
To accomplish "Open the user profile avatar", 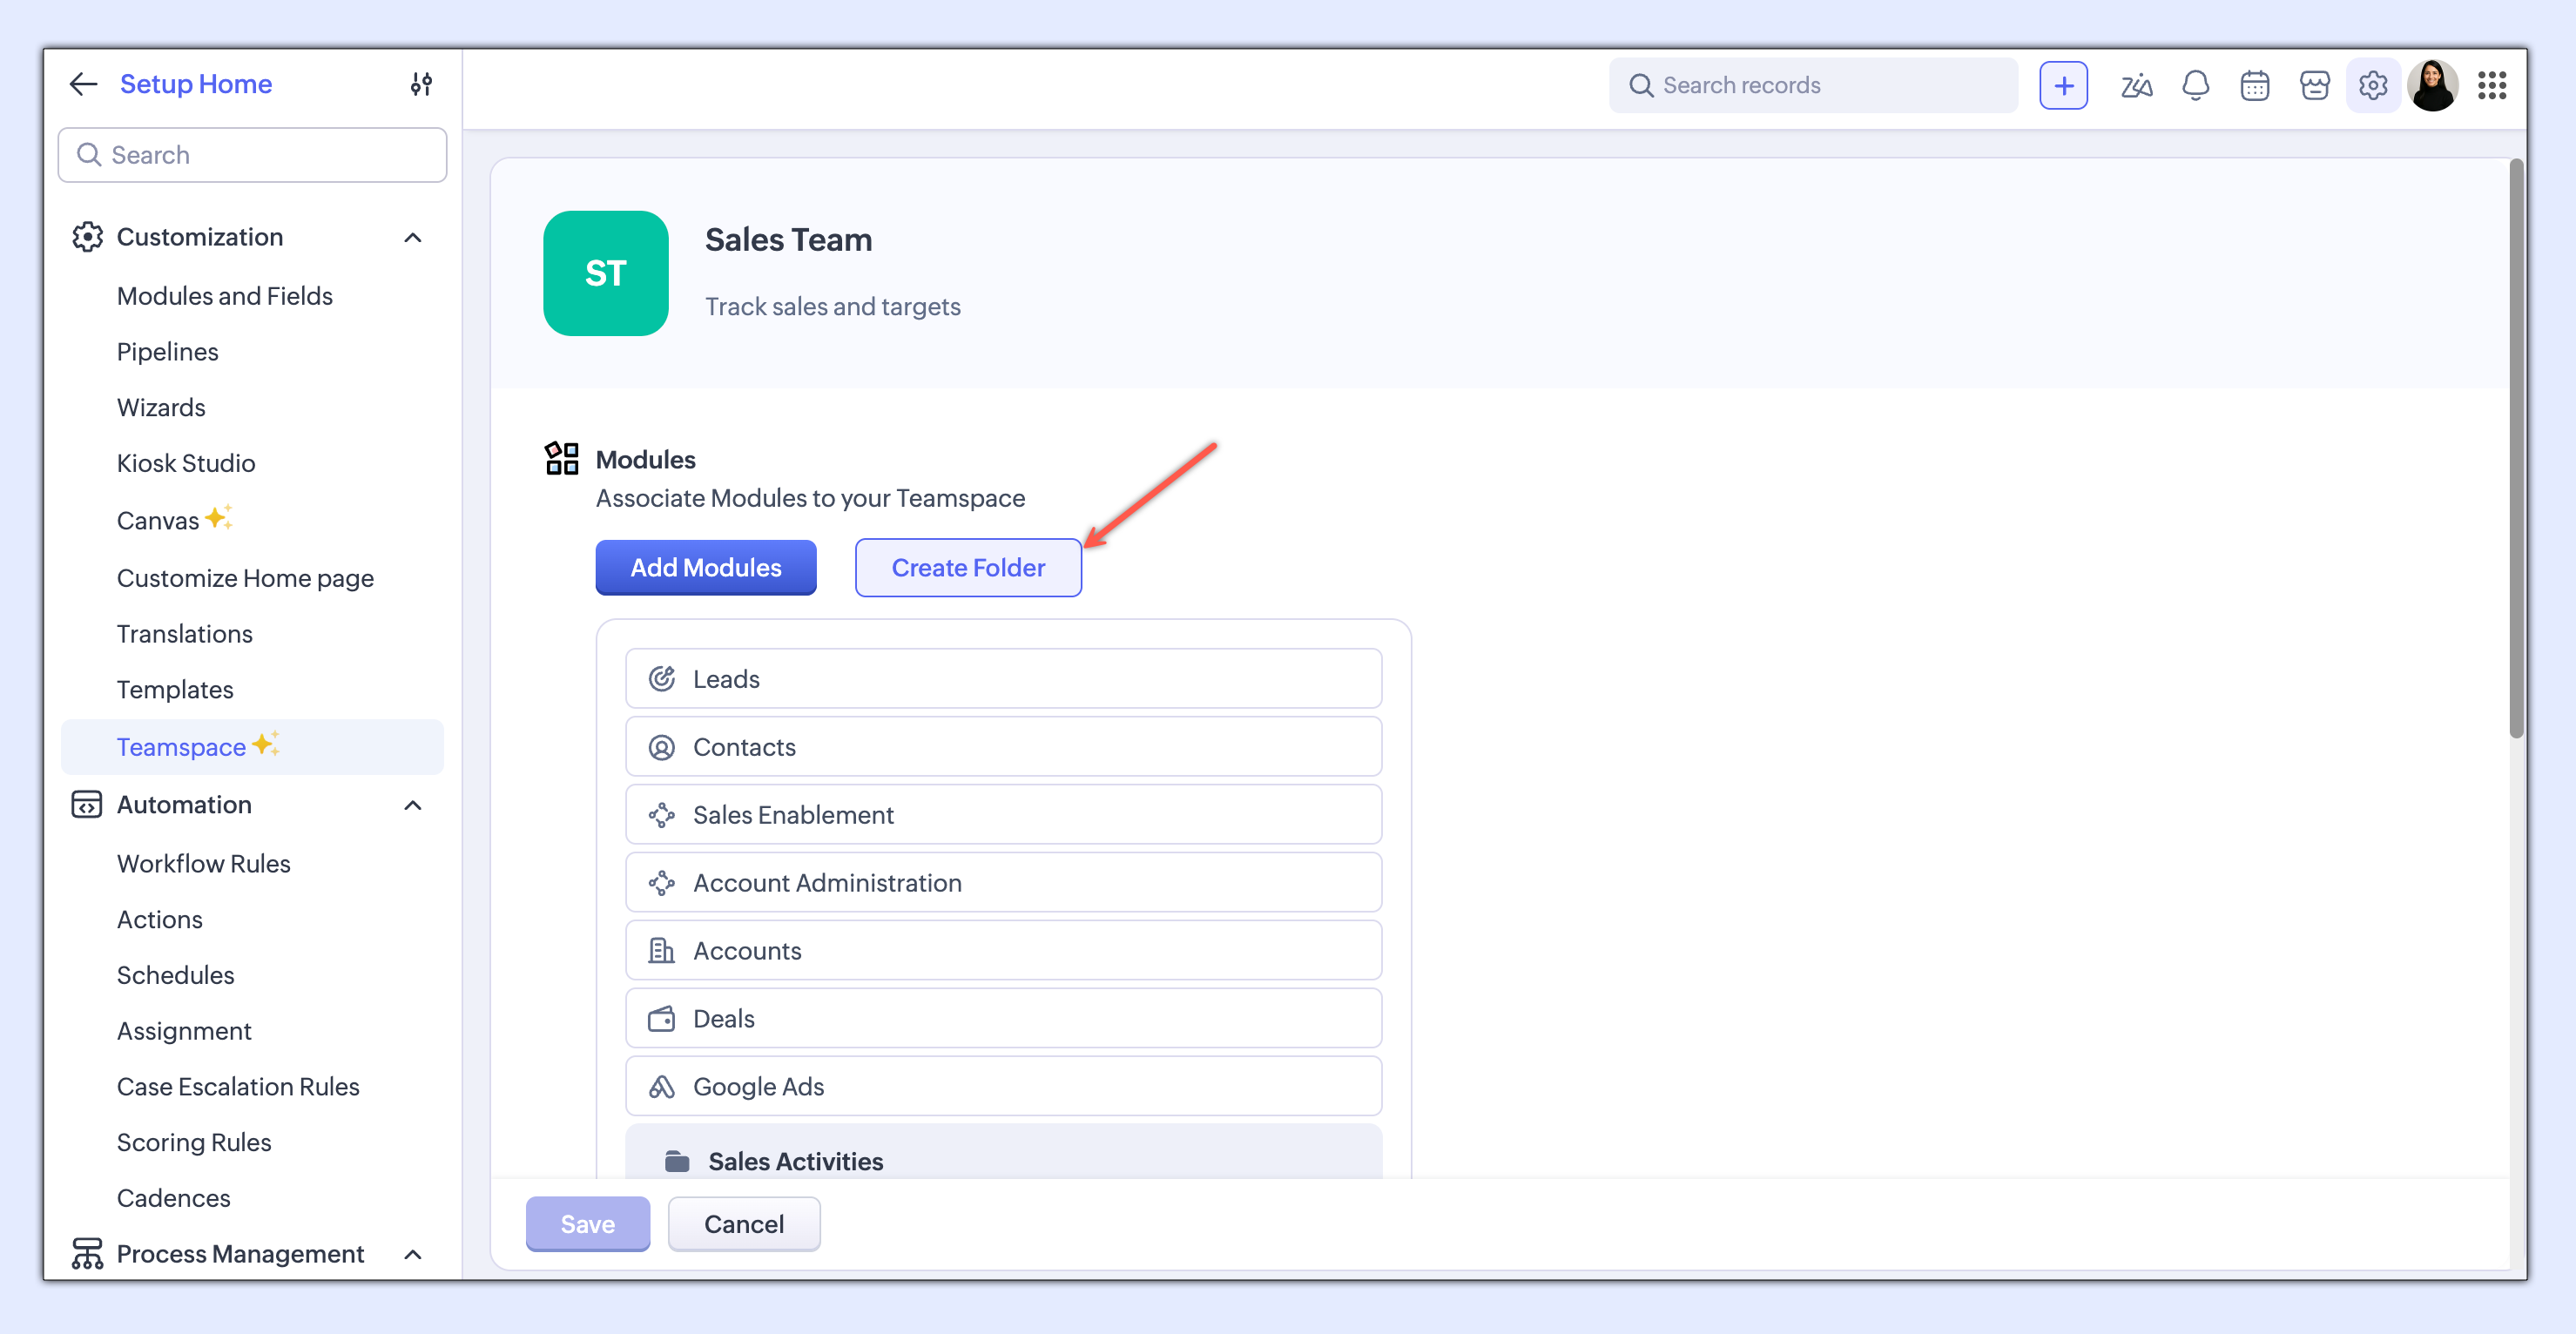I will coord(2432,86).
